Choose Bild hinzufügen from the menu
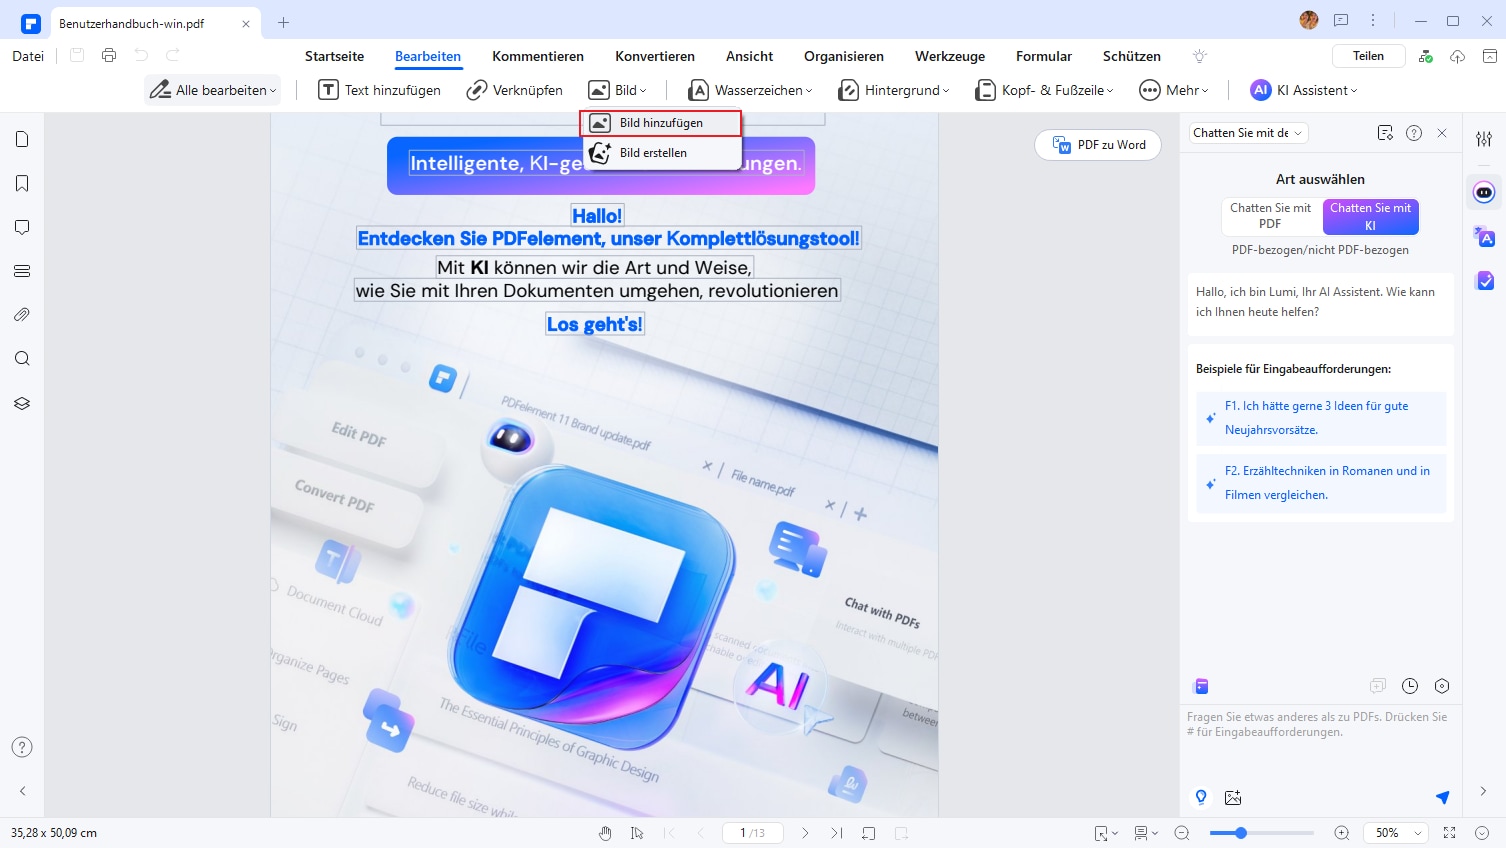This screenshot has height=848, width=1506. tap(661, 123)
